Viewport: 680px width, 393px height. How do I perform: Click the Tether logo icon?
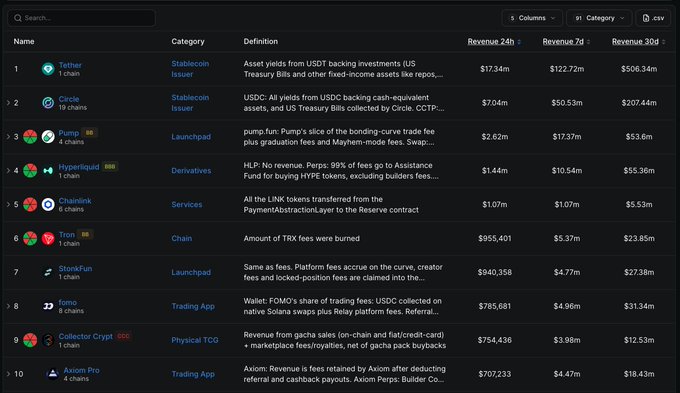(48, 69)
